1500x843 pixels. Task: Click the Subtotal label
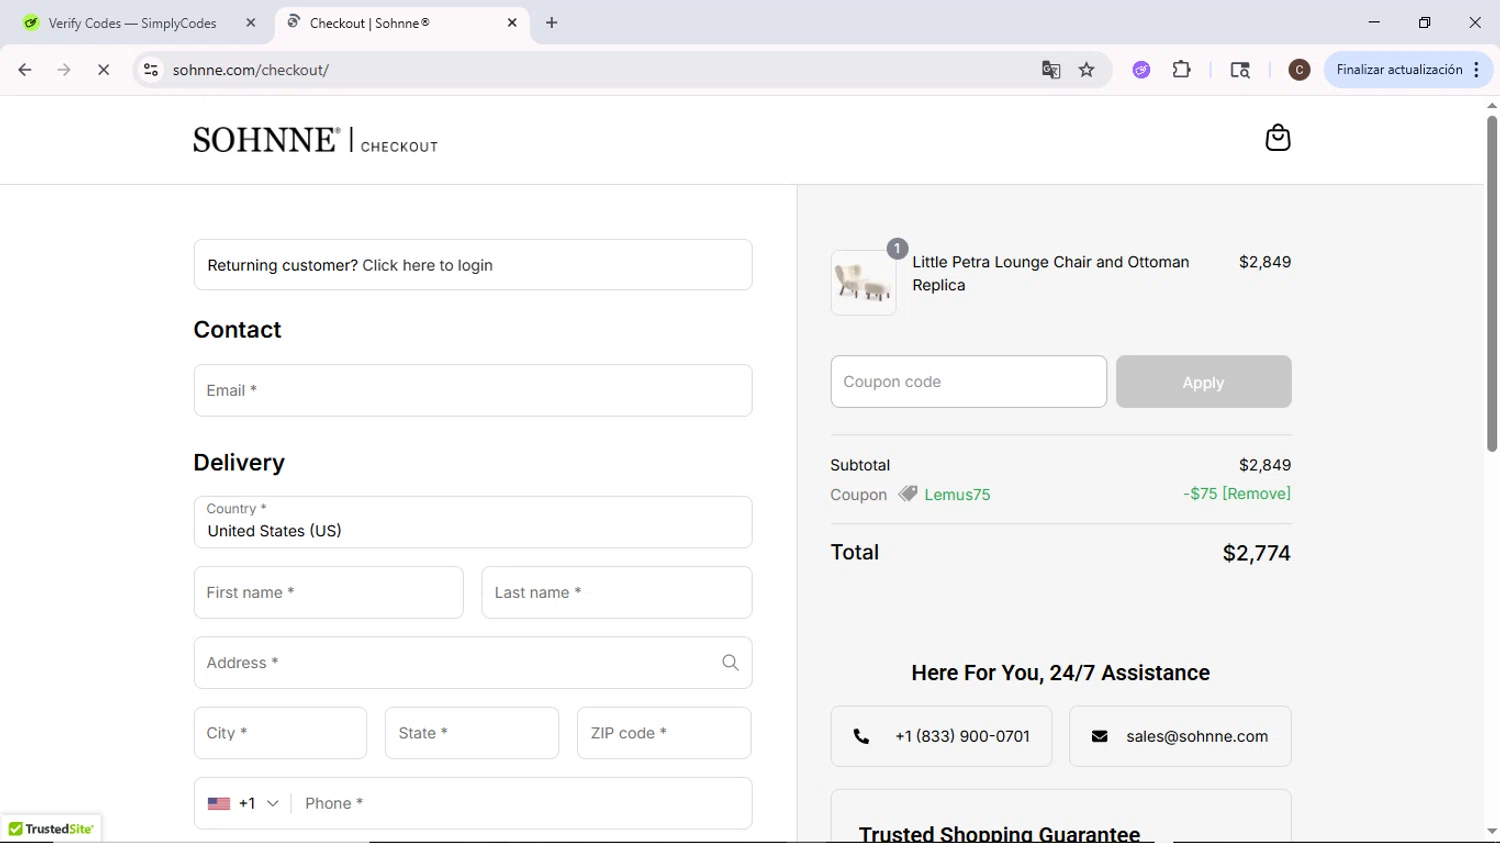(x=860, y=465)
